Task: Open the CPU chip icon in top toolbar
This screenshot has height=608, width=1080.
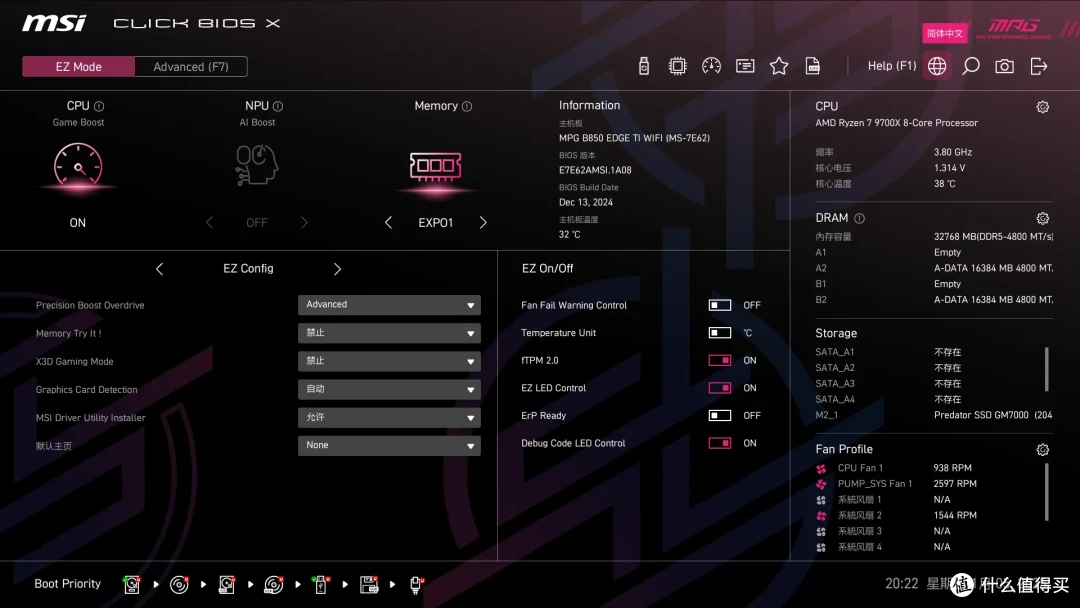Action: tap(677, 66)
